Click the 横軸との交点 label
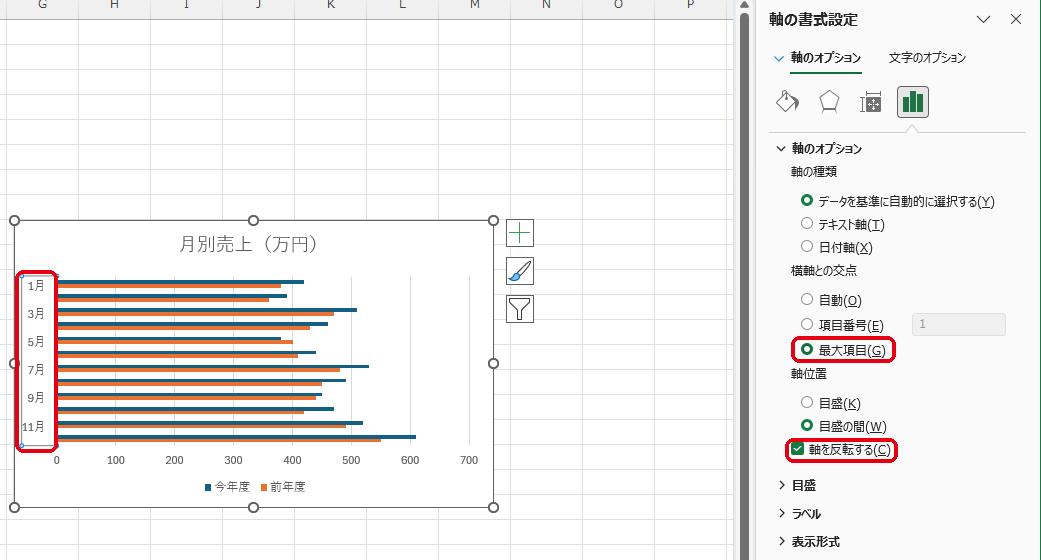Image resolution: width=1041 pixels, height=560 pixels. click(824, 271)
